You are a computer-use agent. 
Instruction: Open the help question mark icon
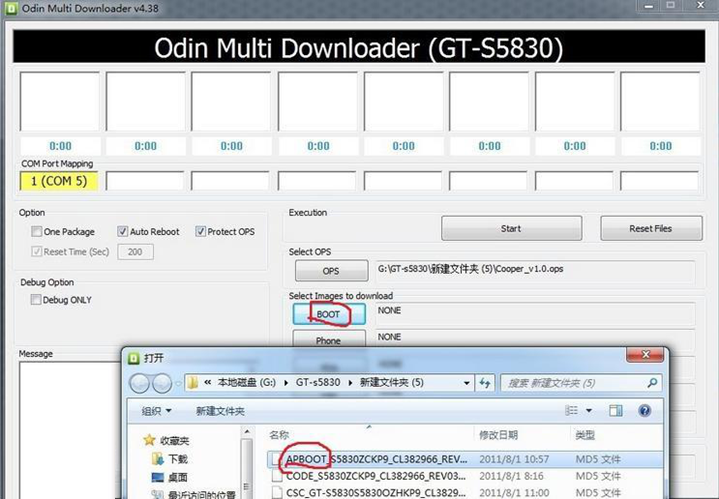click(644, 410)
